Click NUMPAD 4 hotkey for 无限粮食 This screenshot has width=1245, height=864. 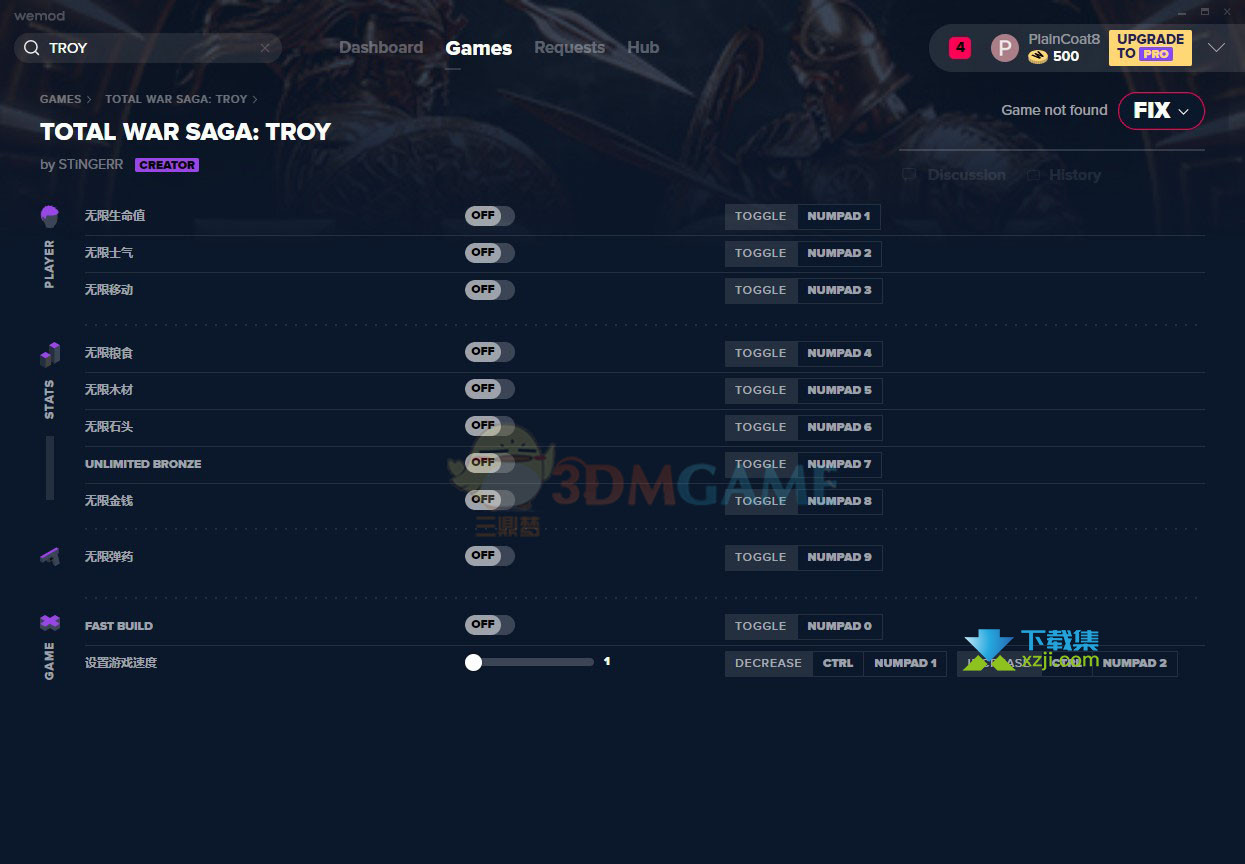(839, 354)
